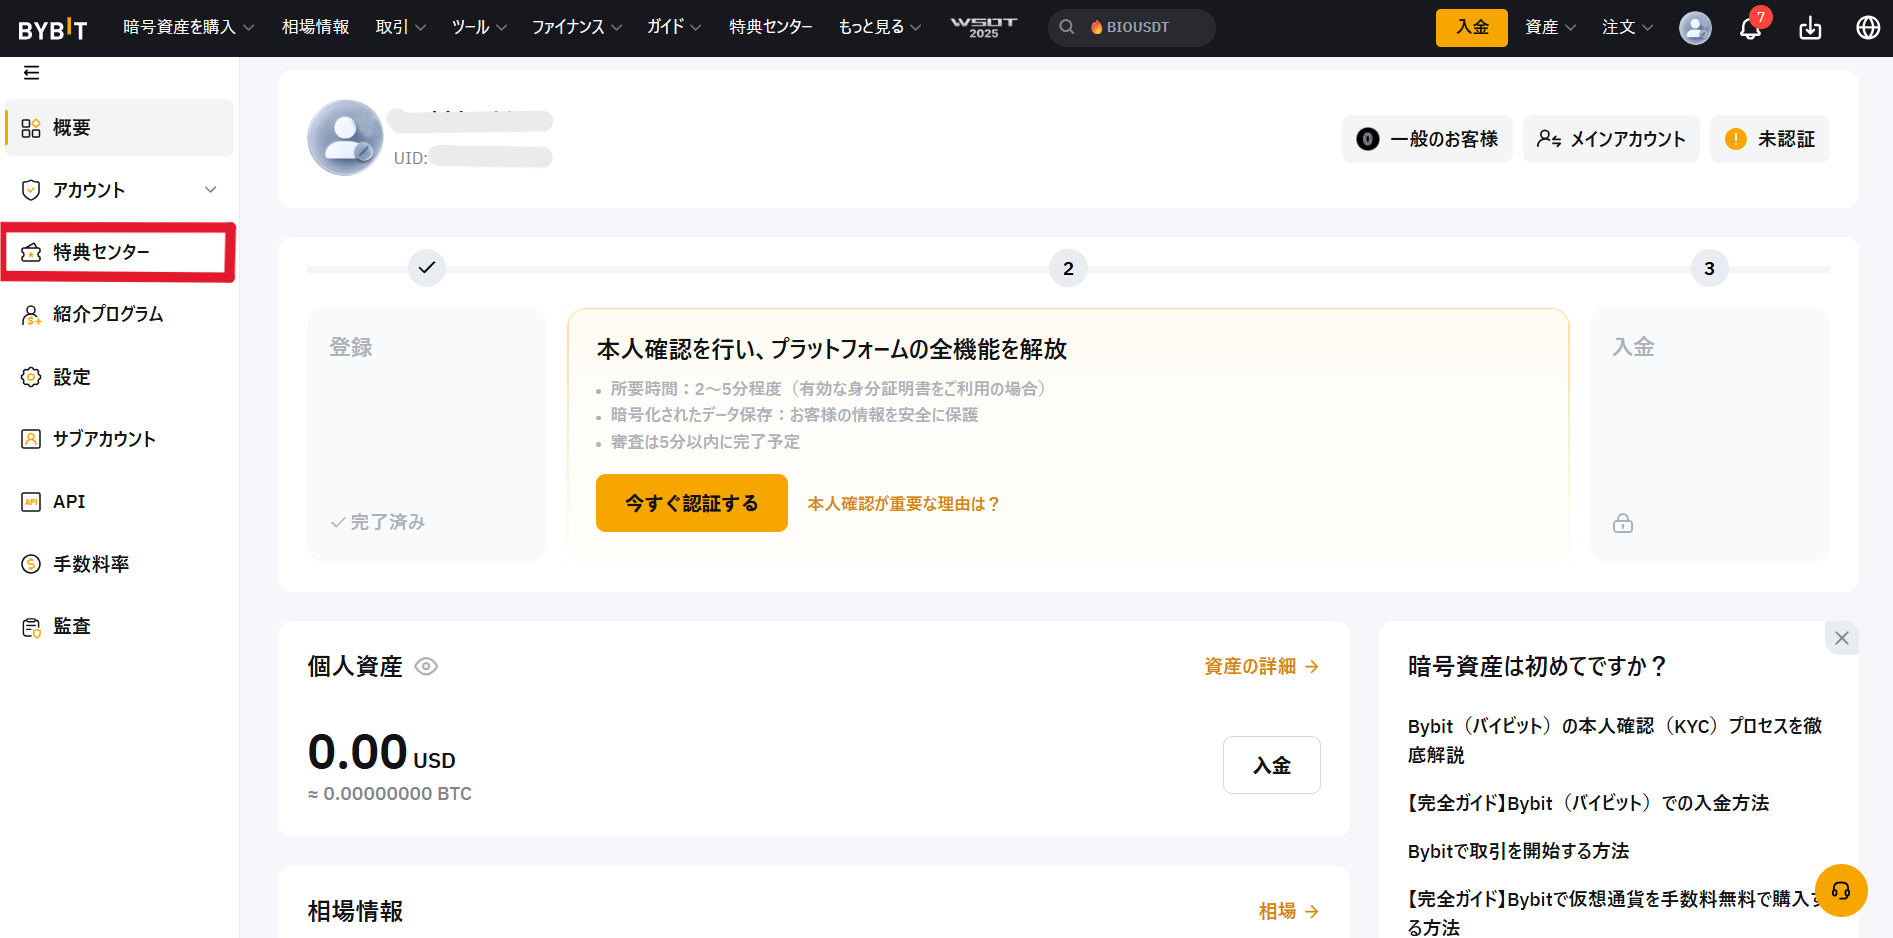Click the Bybit logo

52,29
